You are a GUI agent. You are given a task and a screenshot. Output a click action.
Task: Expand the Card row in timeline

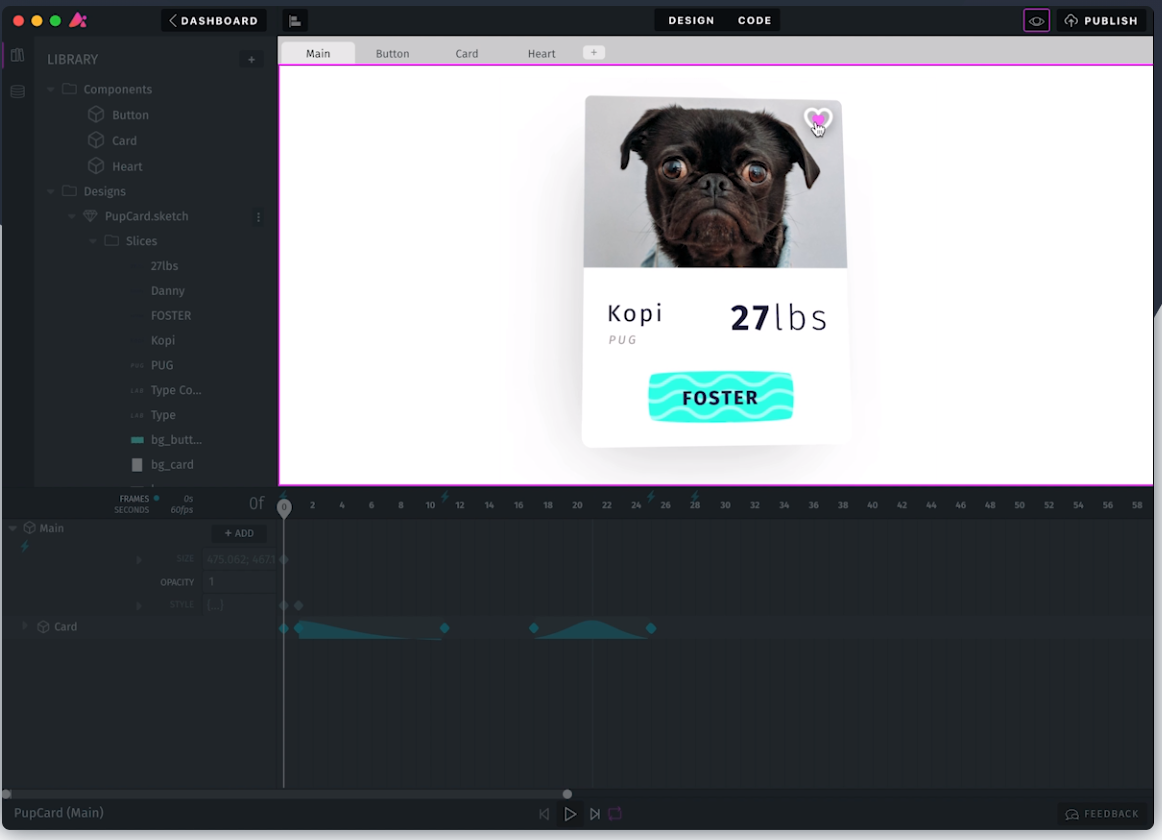pos(25,626)
